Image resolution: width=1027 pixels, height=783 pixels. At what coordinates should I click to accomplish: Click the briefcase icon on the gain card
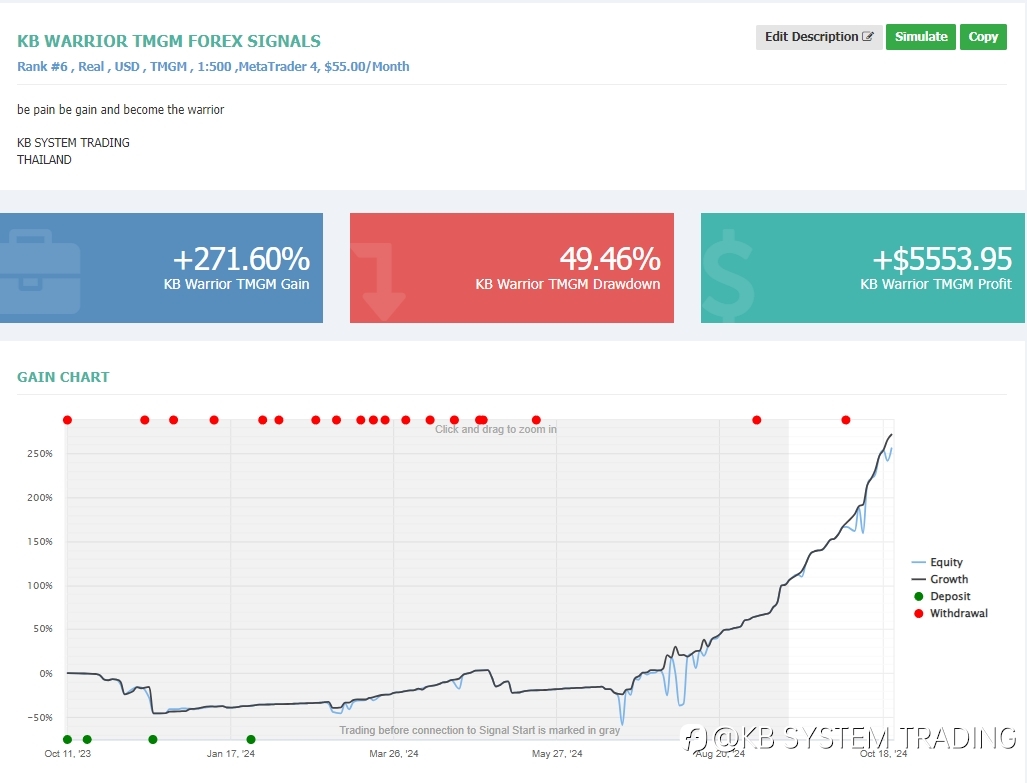[x=39, y=271]
